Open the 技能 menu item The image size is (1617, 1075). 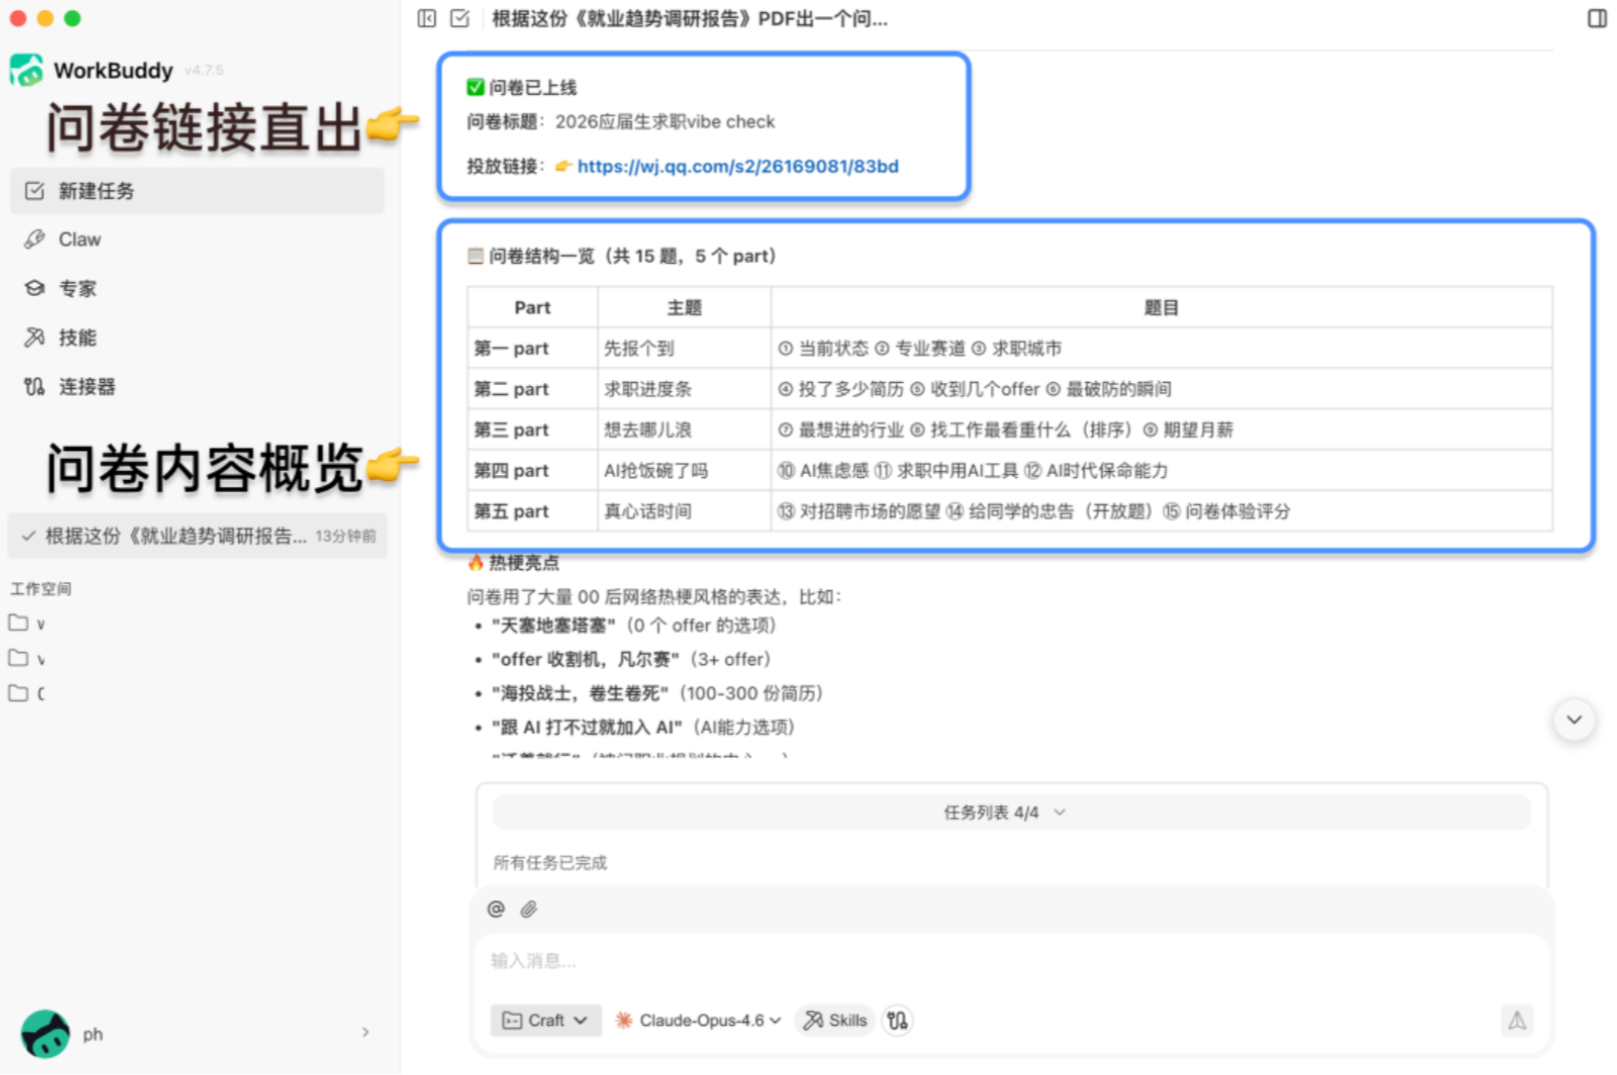197,337
